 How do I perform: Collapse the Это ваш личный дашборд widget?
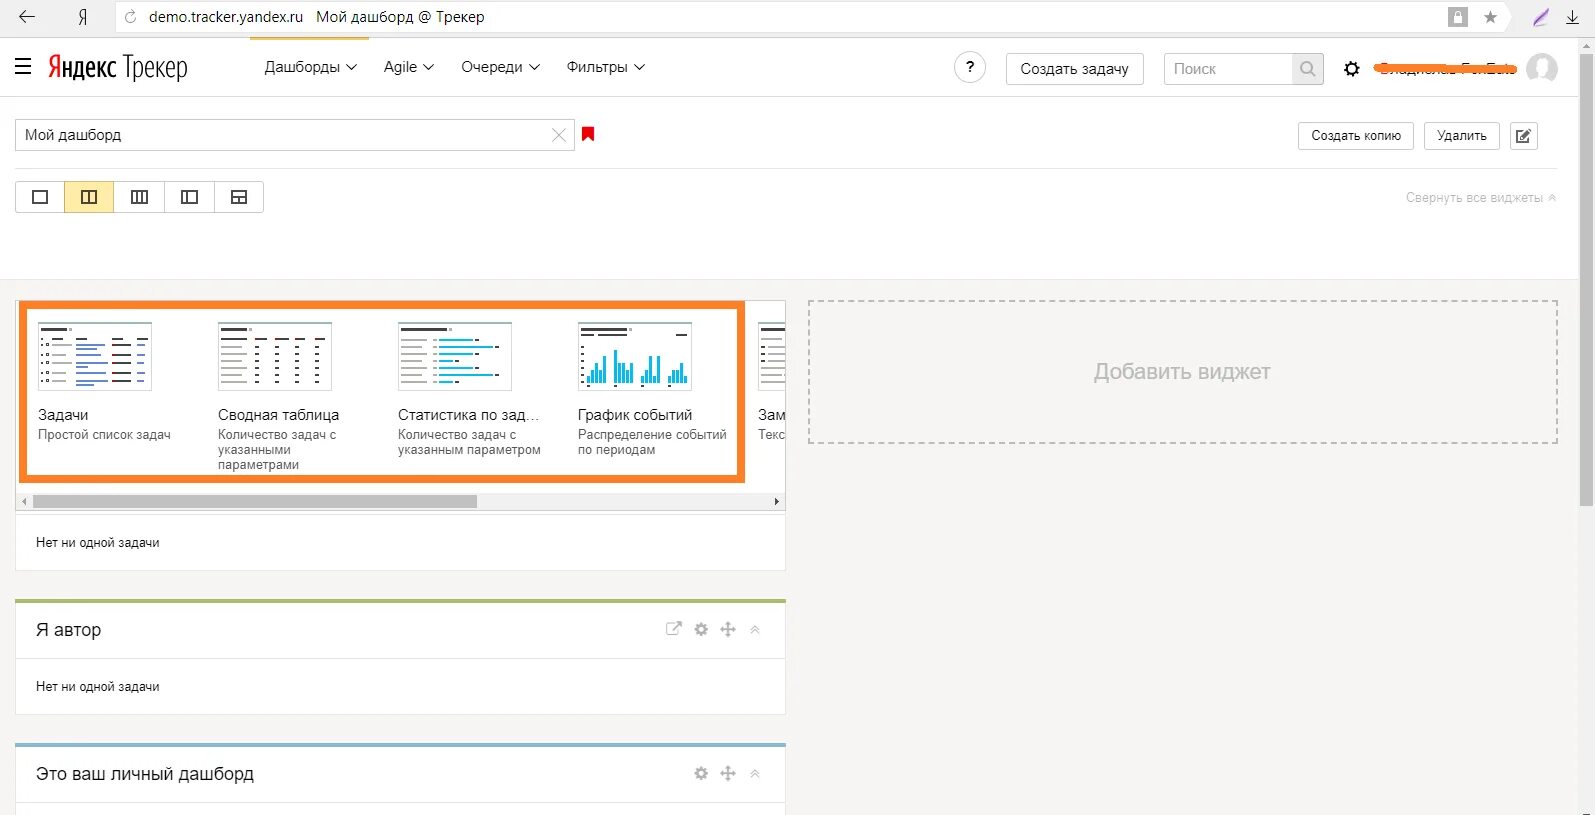coord(755,773)
